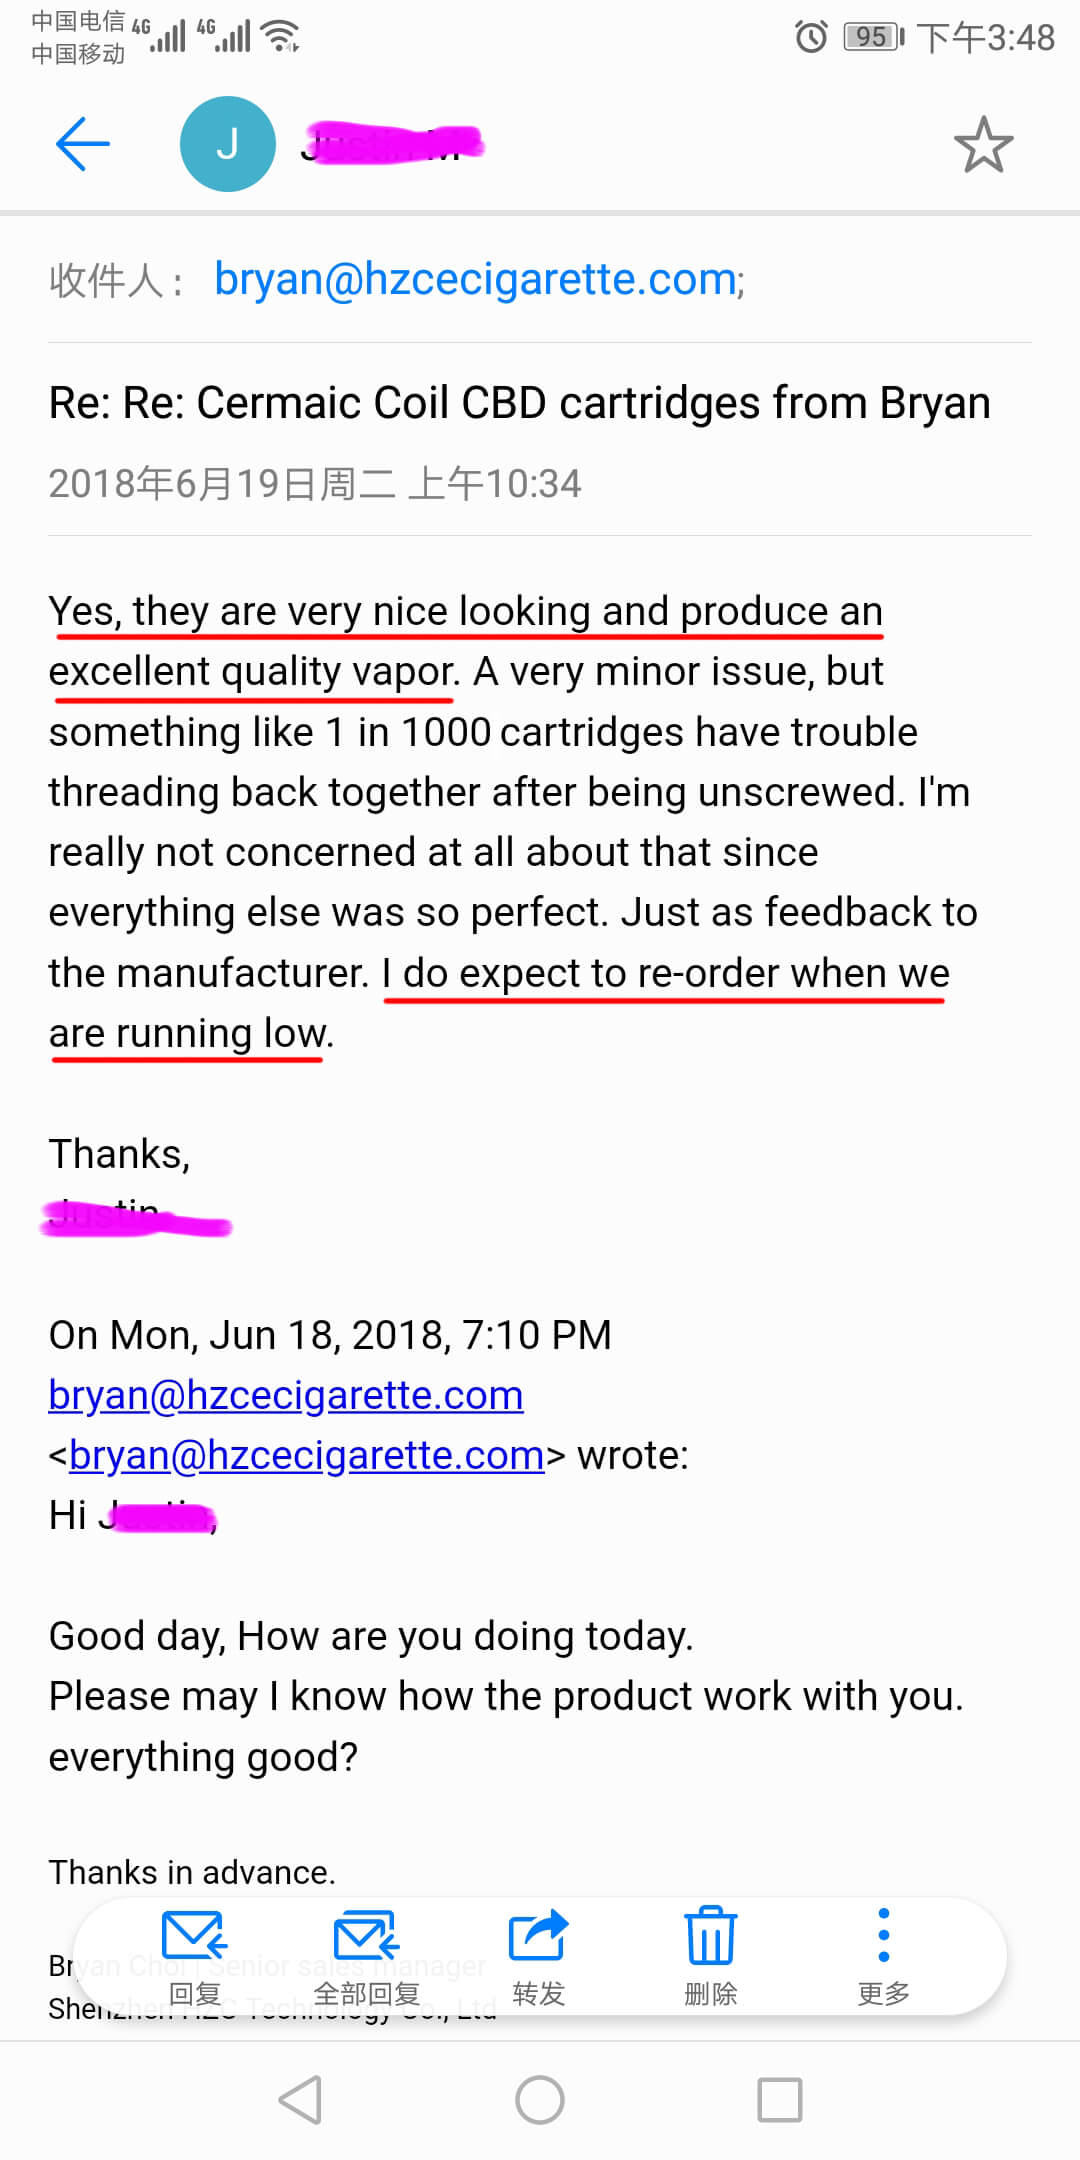The height and width of the screenshot is (2160, 1080).
Task: Tap the email subject line
Action: (520, 403)
